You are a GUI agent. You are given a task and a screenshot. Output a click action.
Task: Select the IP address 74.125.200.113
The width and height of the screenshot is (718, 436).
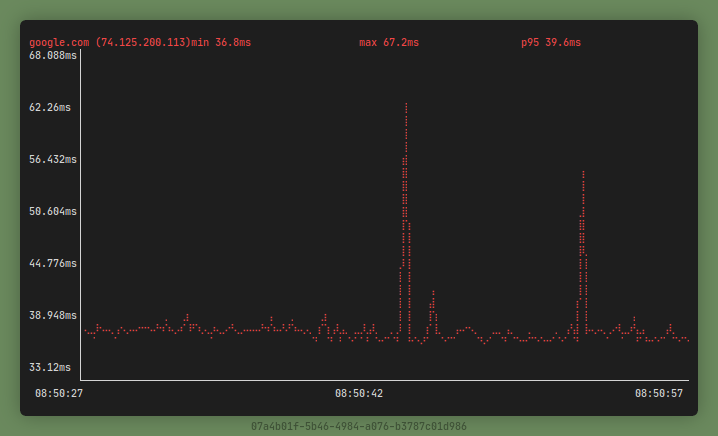pos(143,43)
